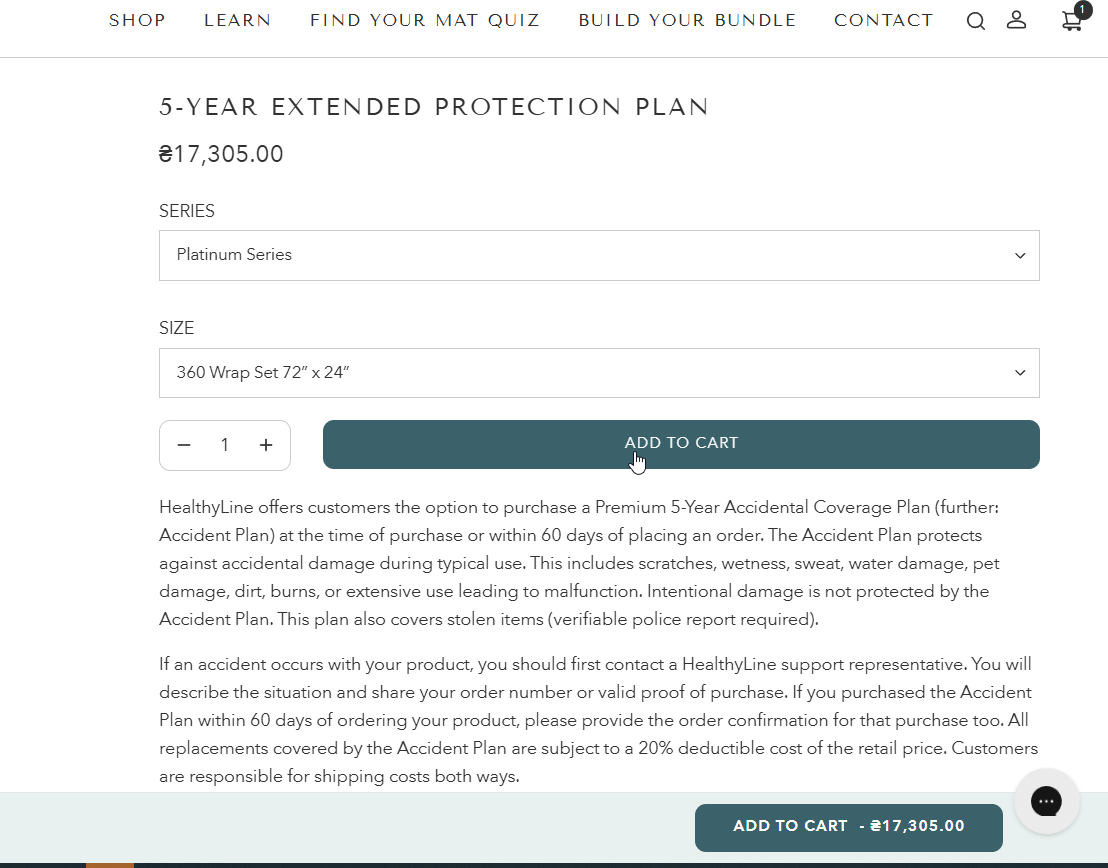Increase quantity with the plus icon

[x=266, y=445]
